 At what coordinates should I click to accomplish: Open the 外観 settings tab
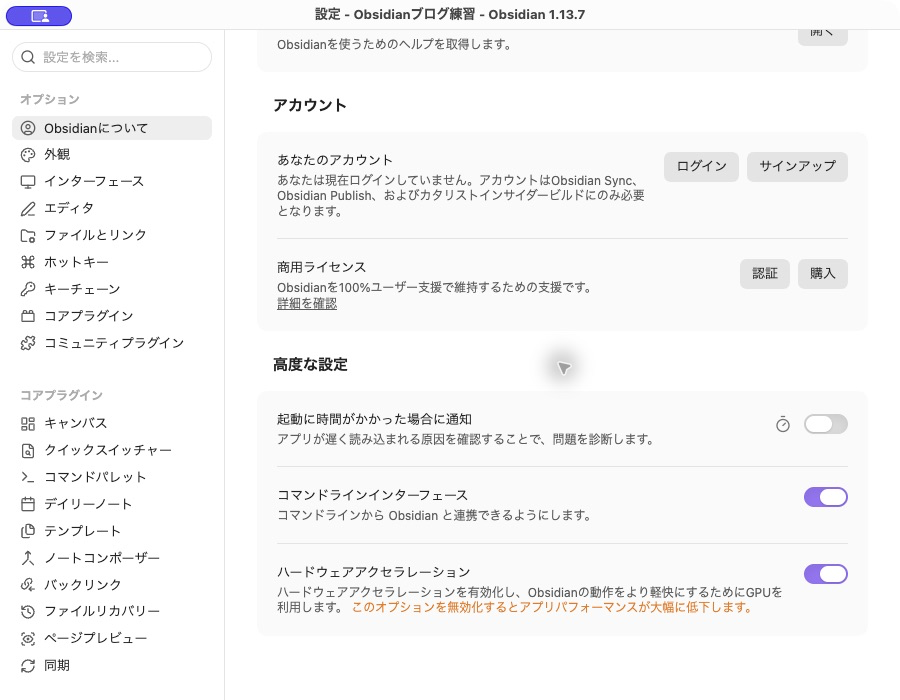click(112, 155)
